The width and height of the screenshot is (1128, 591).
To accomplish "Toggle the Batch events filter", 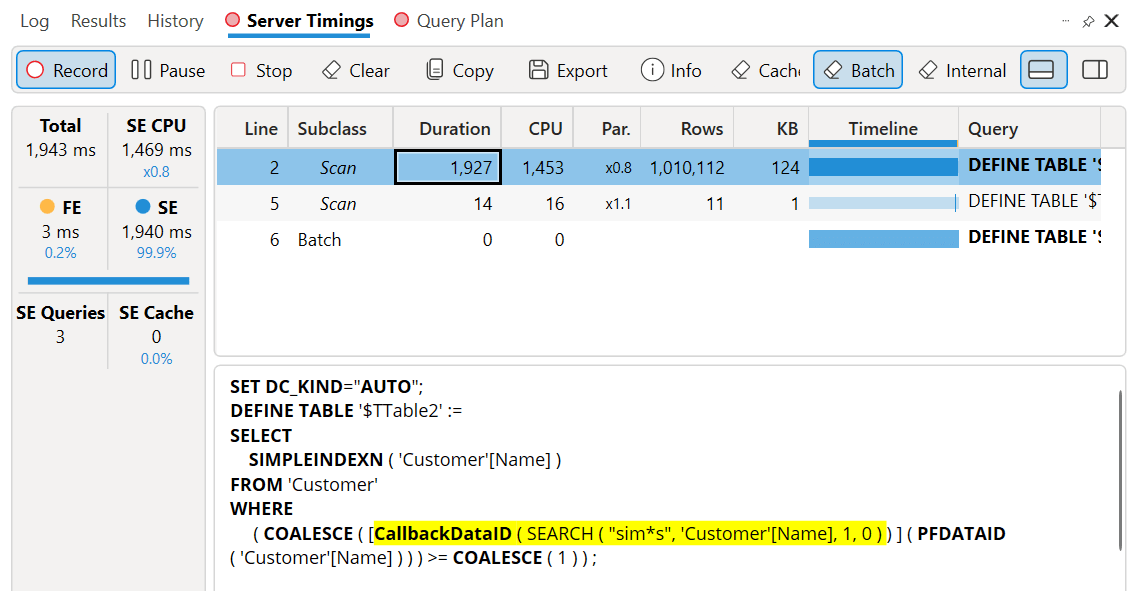I will (858, 70).
